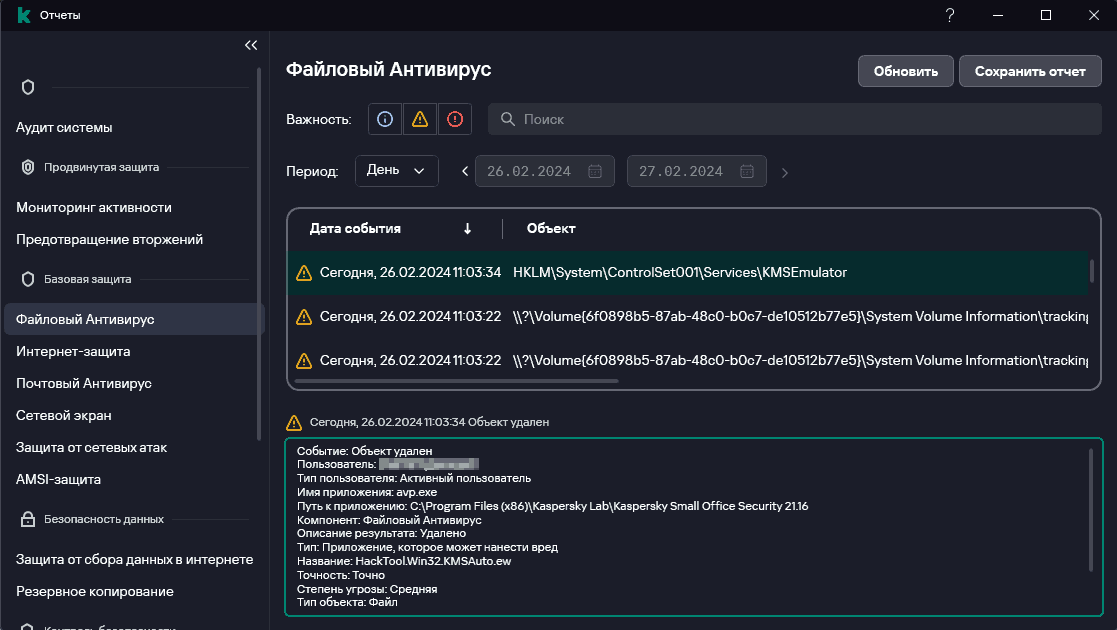
Task: Click the Сохранить отчет button
Action: point(1030,71)
